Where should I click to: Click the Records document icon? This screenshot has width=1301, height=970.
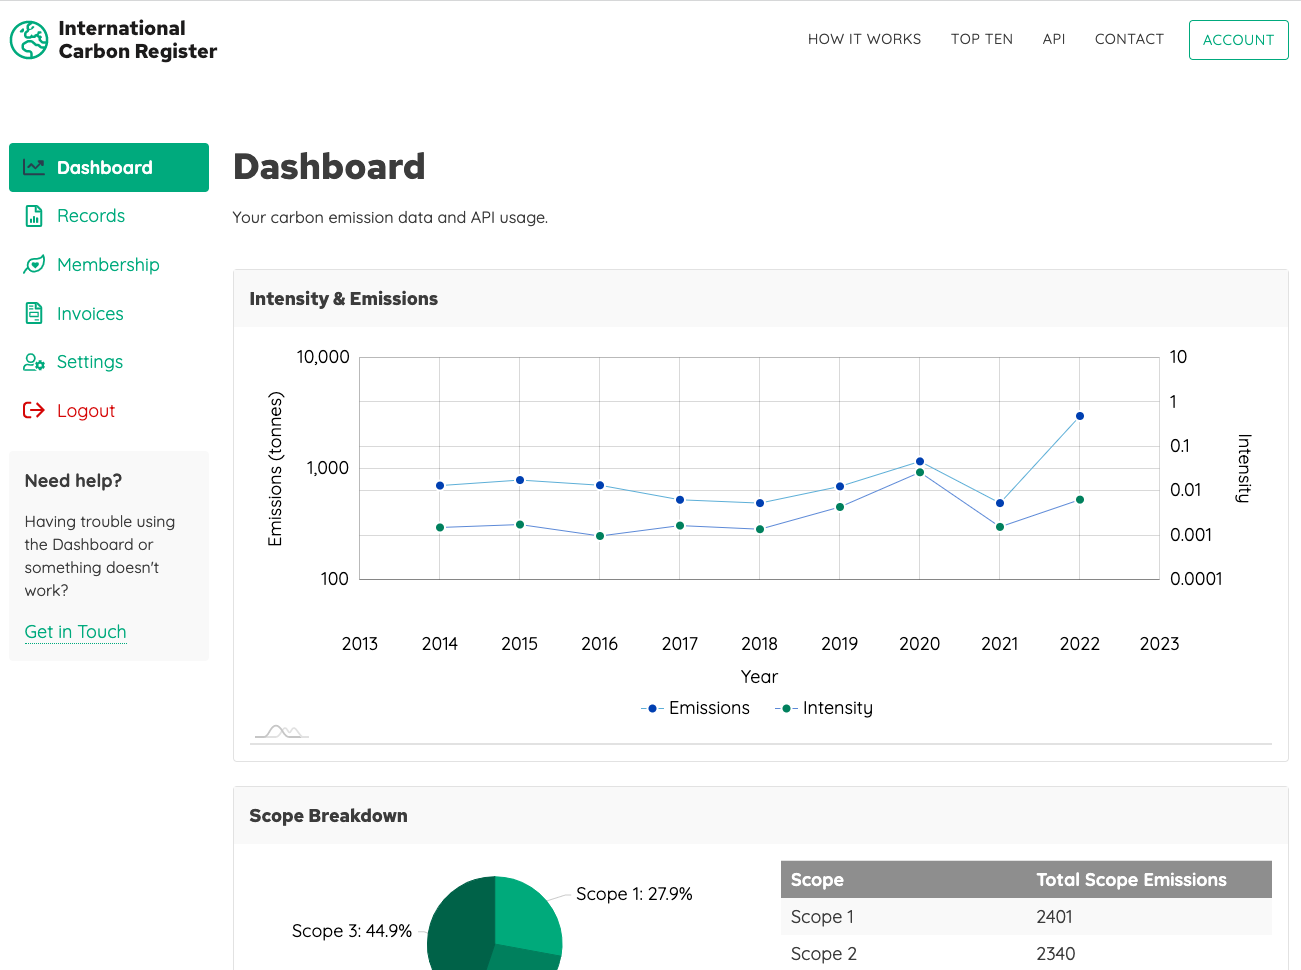pos(34,216)
